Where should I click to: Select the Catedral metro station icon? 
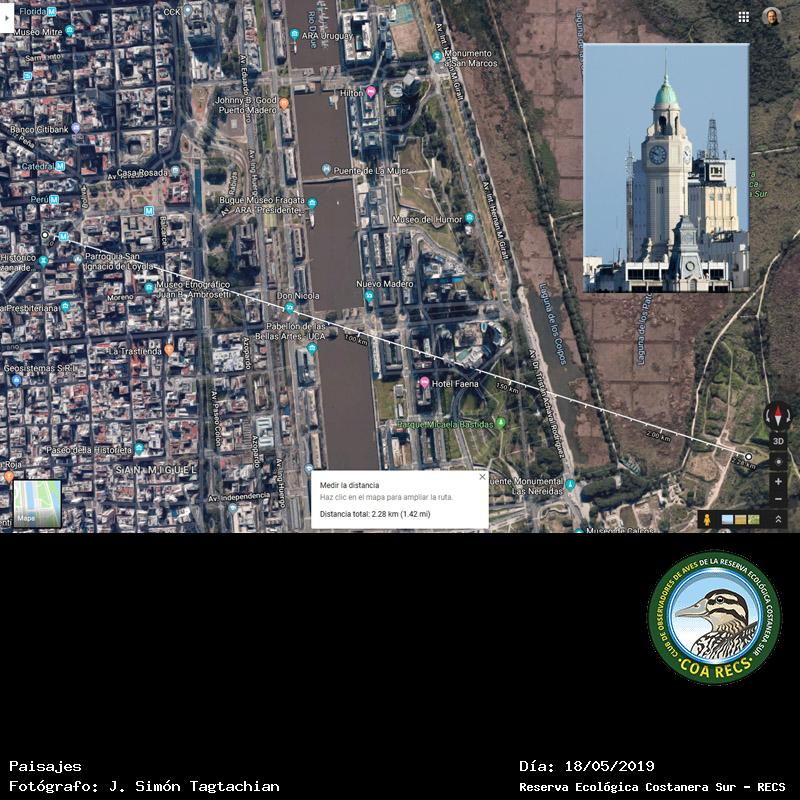(x=60, y=166)
